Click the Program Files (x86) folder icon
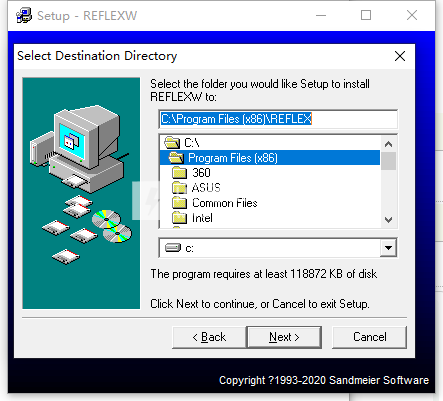This screenshot has height=401, width=443. pyautogui.click(x=176, y=158)
